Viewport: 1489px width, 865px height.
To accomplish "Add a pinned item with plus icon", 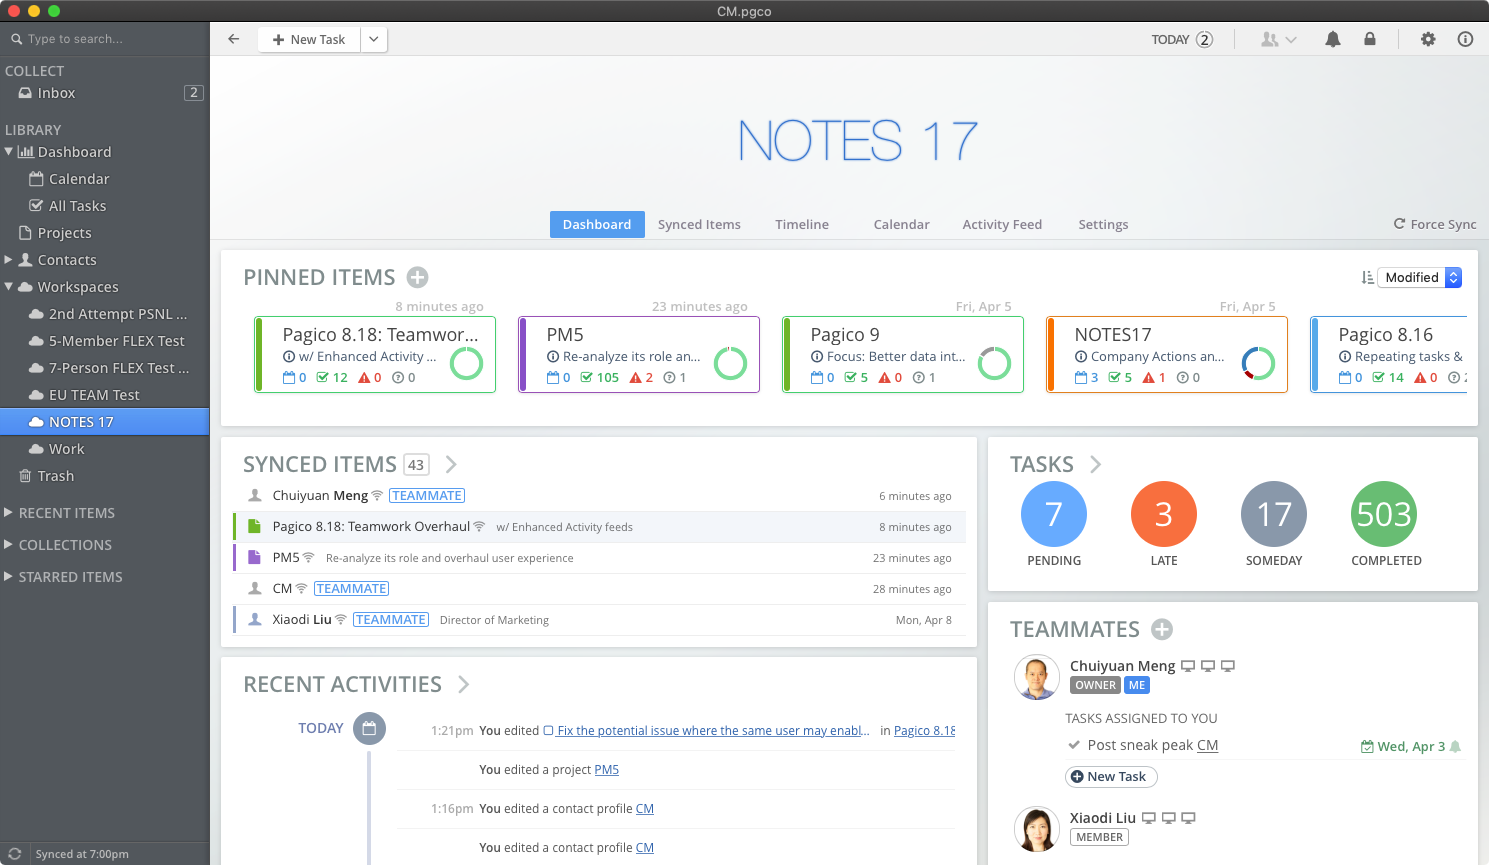I will (418, 277).
